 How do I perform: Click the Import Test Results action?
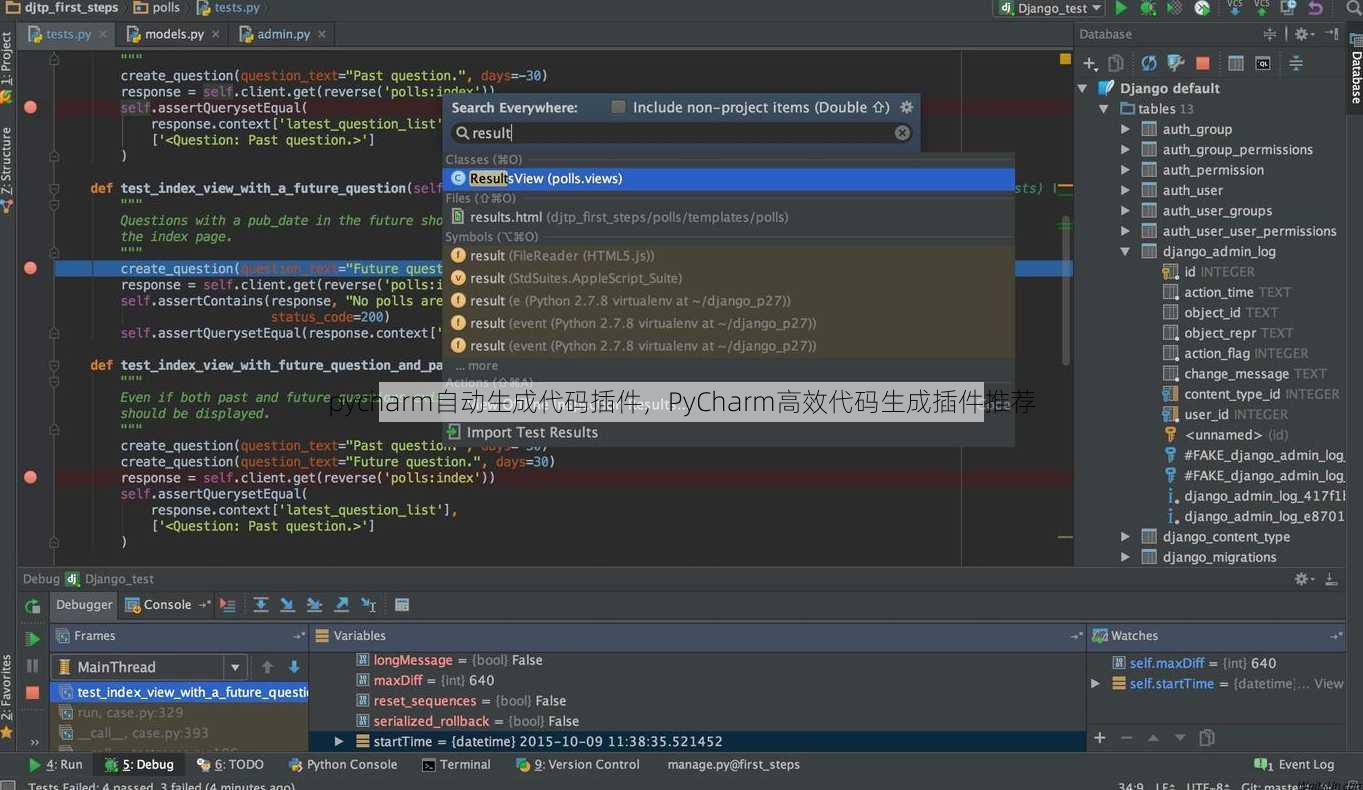click(x=729, y=433)
